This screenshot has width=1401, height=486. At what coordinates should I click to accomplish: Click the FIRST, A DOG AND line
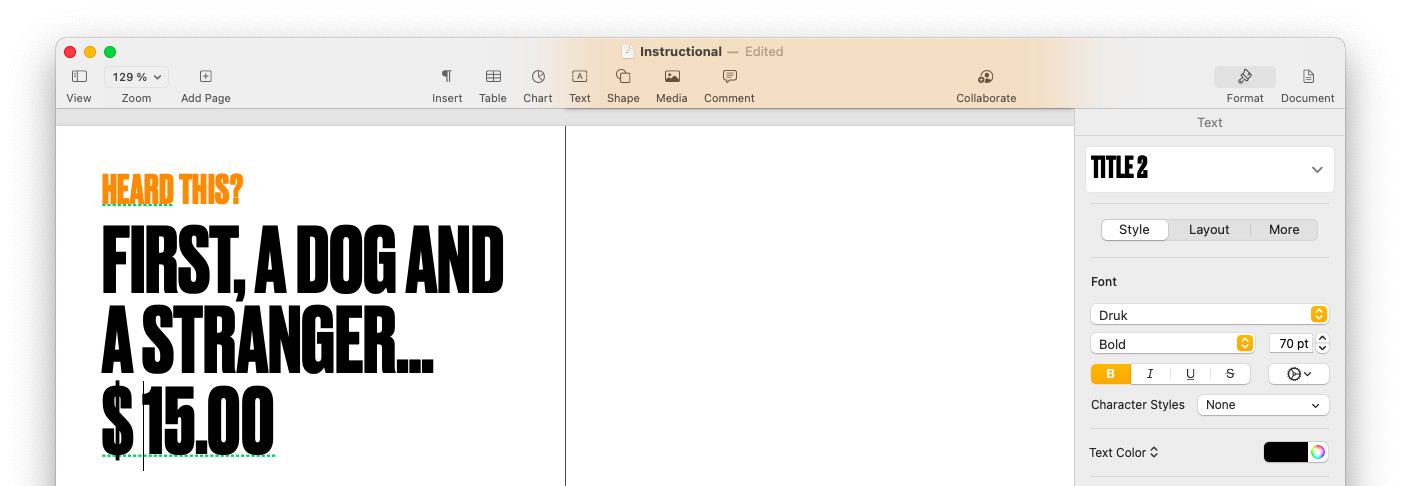pos(302,261)
